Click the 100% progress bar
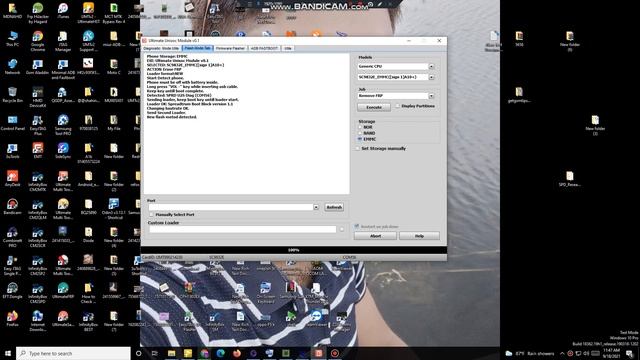 pyautogui.click(x=294, y=250)
